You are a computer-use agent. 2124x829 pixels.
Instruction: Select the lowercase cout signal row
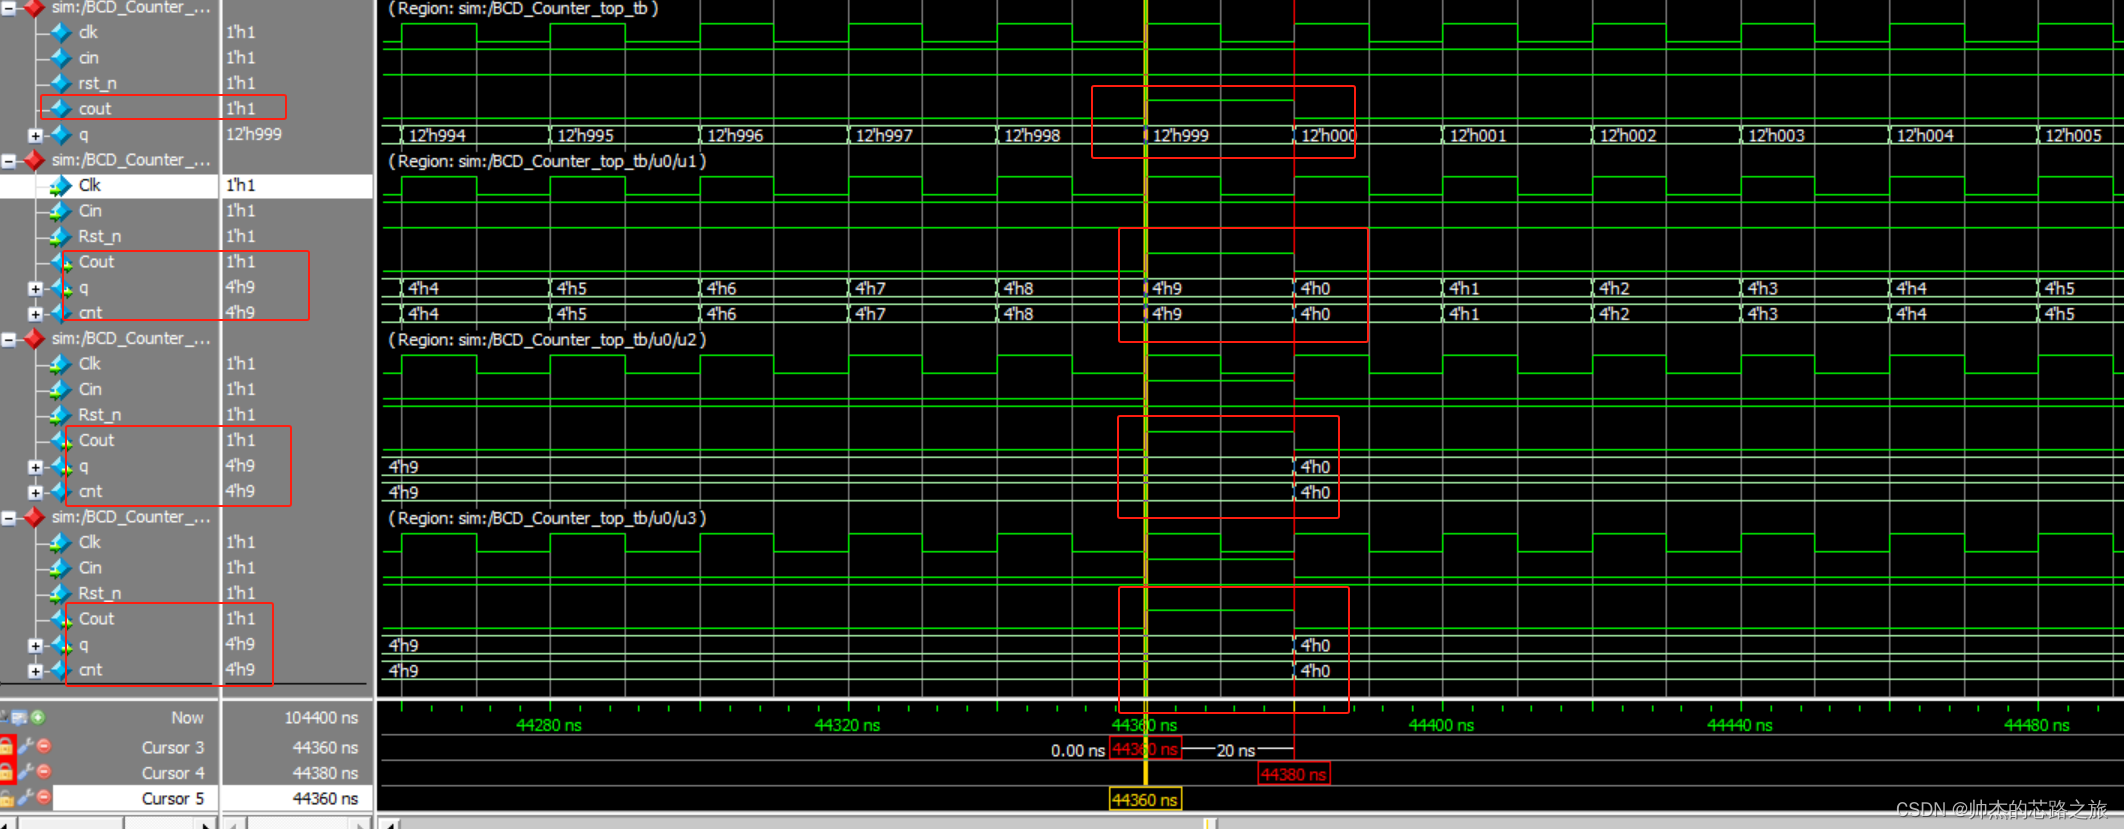tap(109, 109)
